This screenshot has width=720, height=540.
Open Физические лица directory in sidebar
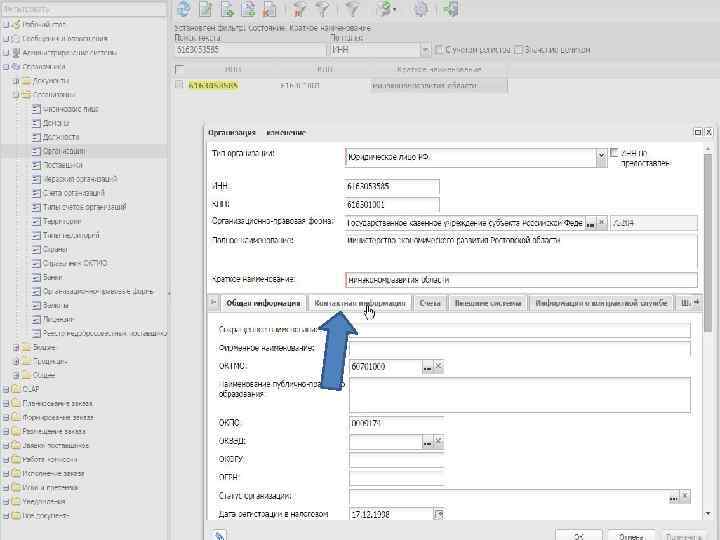tap(70, 109)
